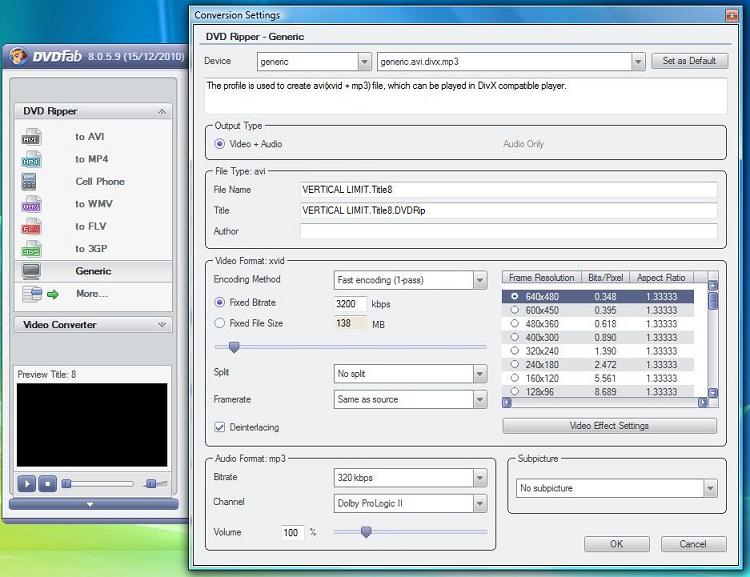The width and height of the screenshot is (750, 577).
Task: Select 'to FLV' ripper mode
Action: pos(90,226)
